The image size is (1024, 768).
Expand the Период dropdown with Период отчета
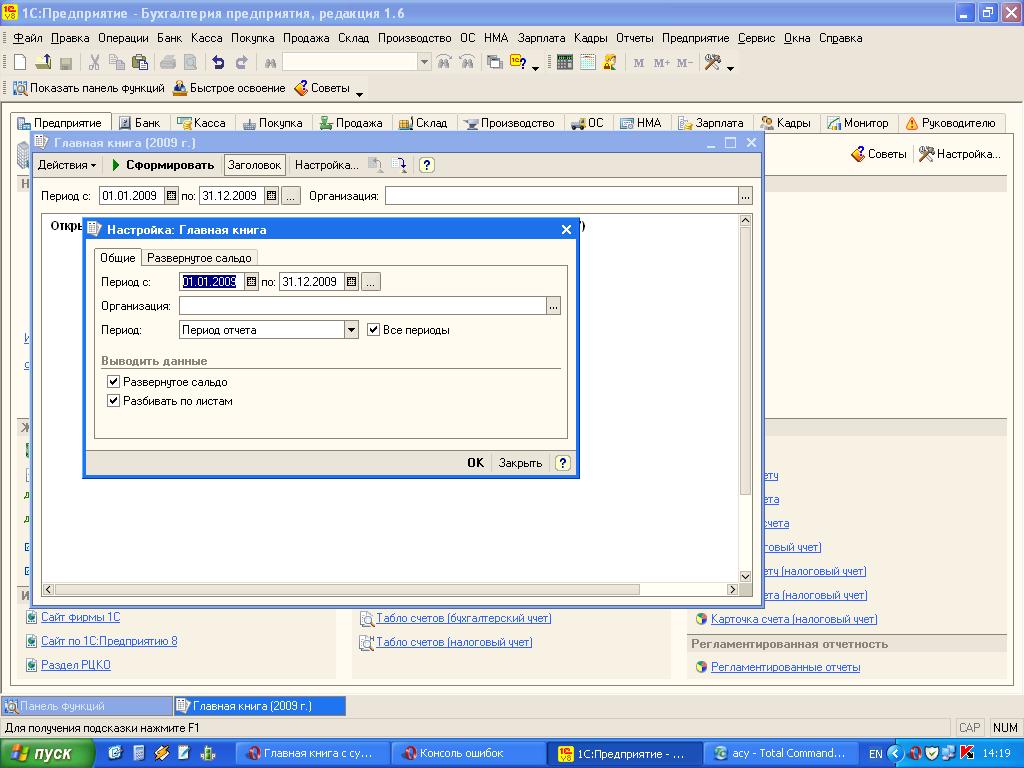point(351,330)
